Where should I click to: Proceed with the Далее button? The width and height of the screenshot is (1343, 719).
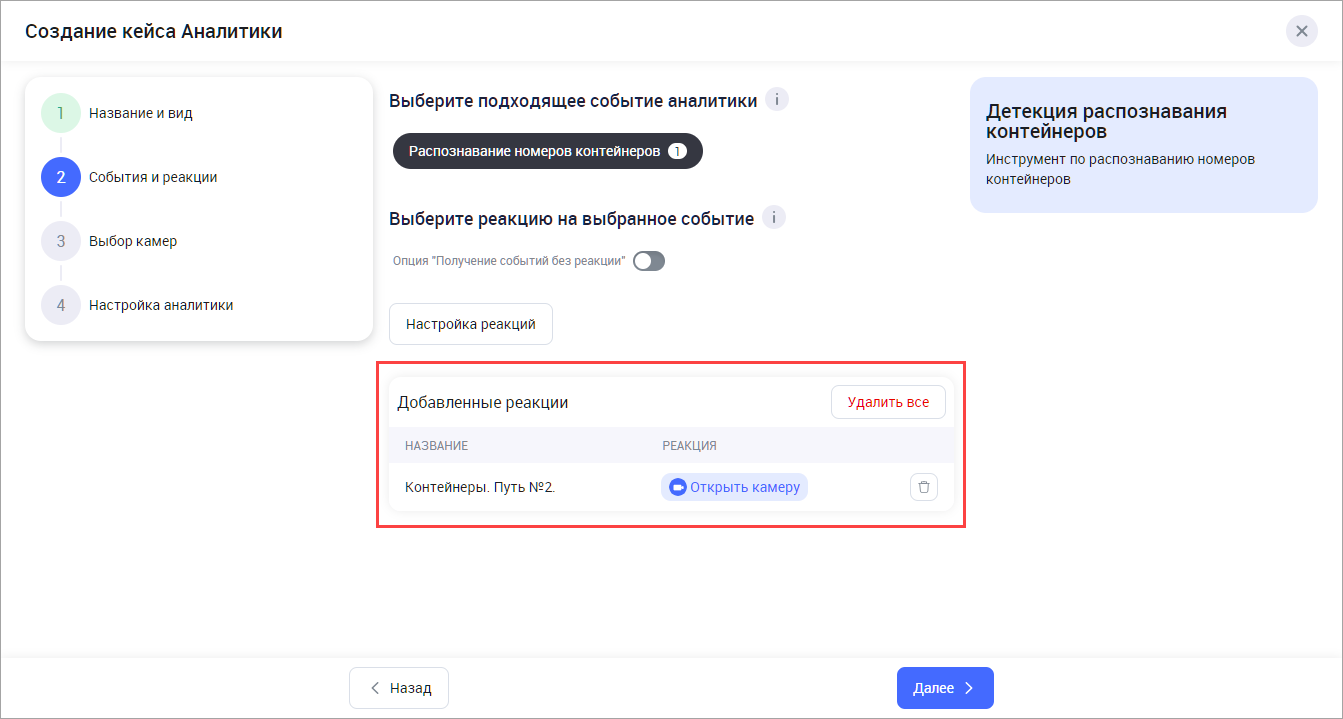(x=945, y=688)
